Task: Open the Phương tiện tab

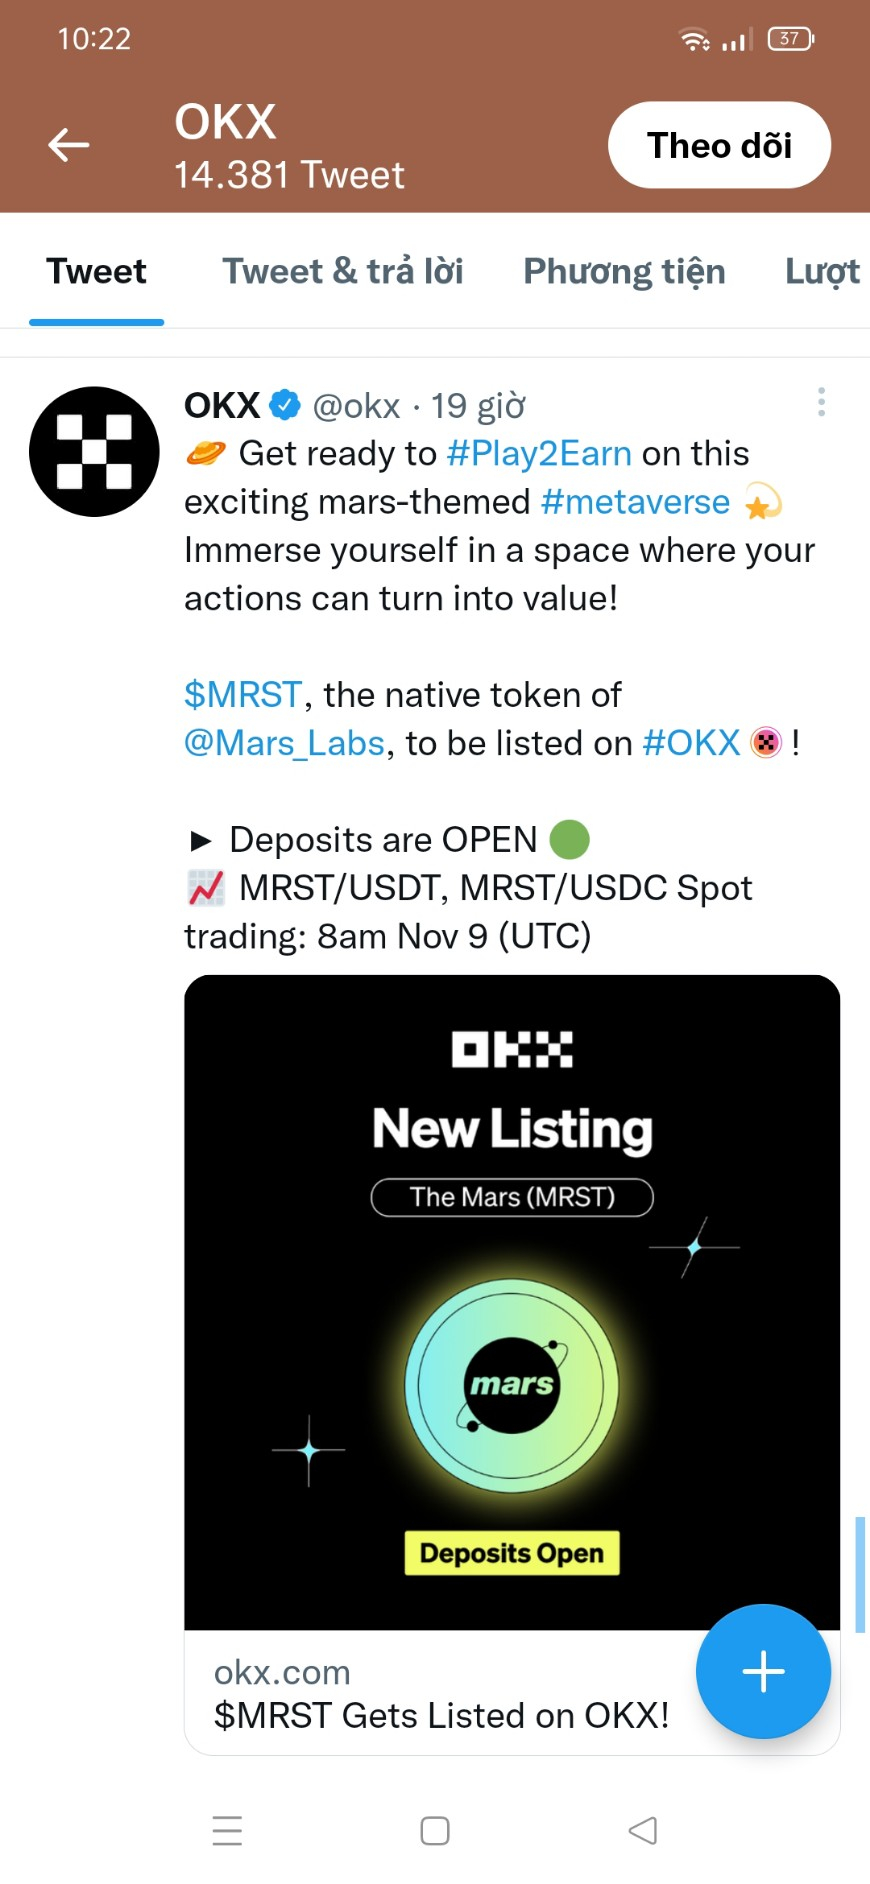Action: [x=624, y=272]
